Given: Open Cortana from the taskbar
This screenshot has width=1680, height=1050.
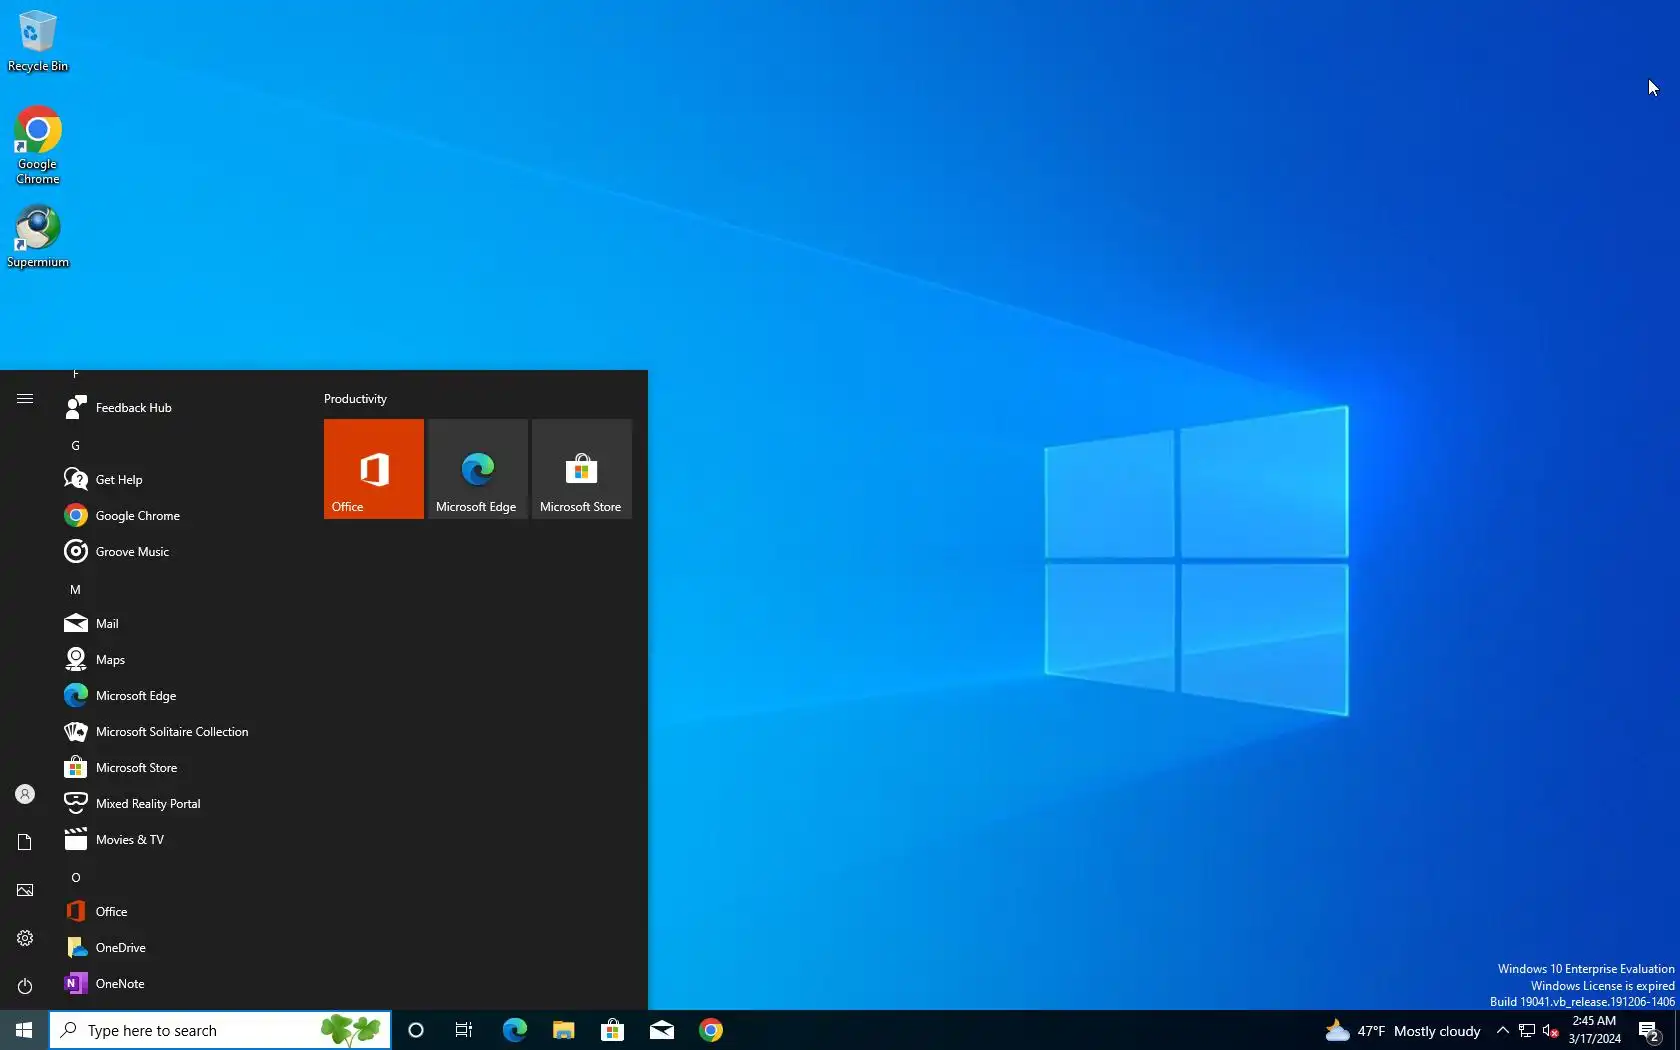Looking at the screenshot, I should pyautogui.click(x=416, y=1030).
